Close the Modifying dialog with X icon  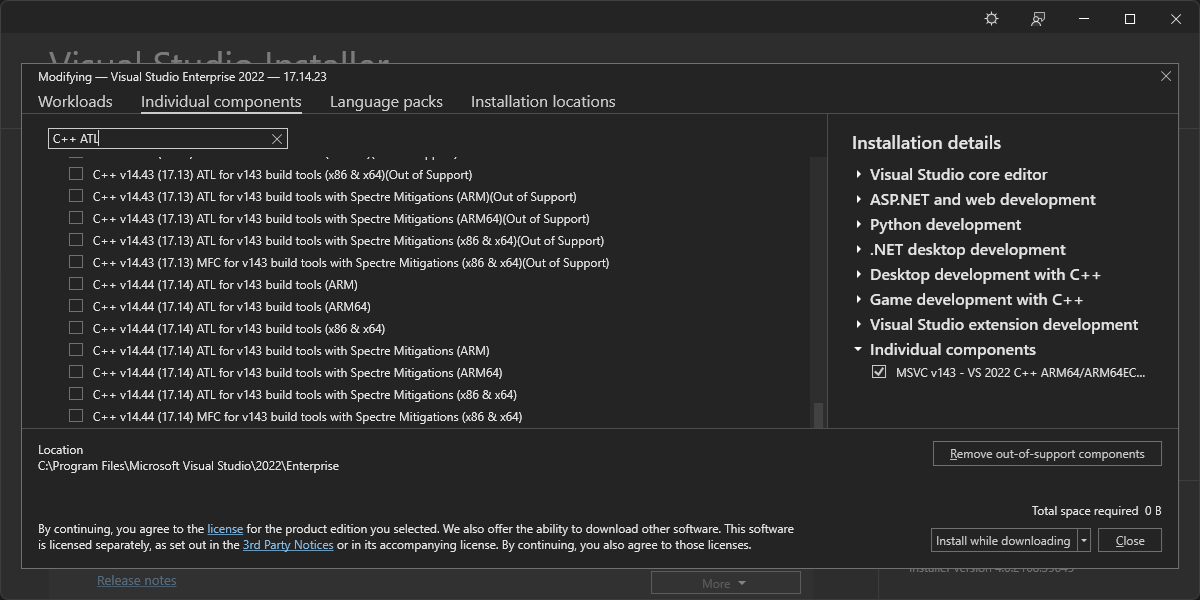1165,76
